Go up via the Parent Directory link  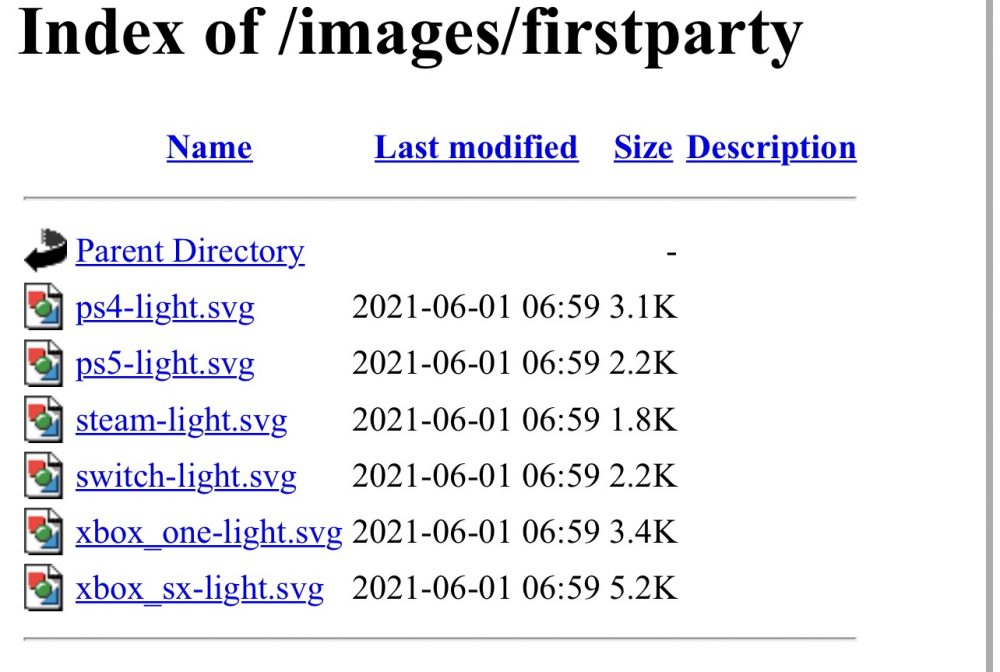click(190, 251)
